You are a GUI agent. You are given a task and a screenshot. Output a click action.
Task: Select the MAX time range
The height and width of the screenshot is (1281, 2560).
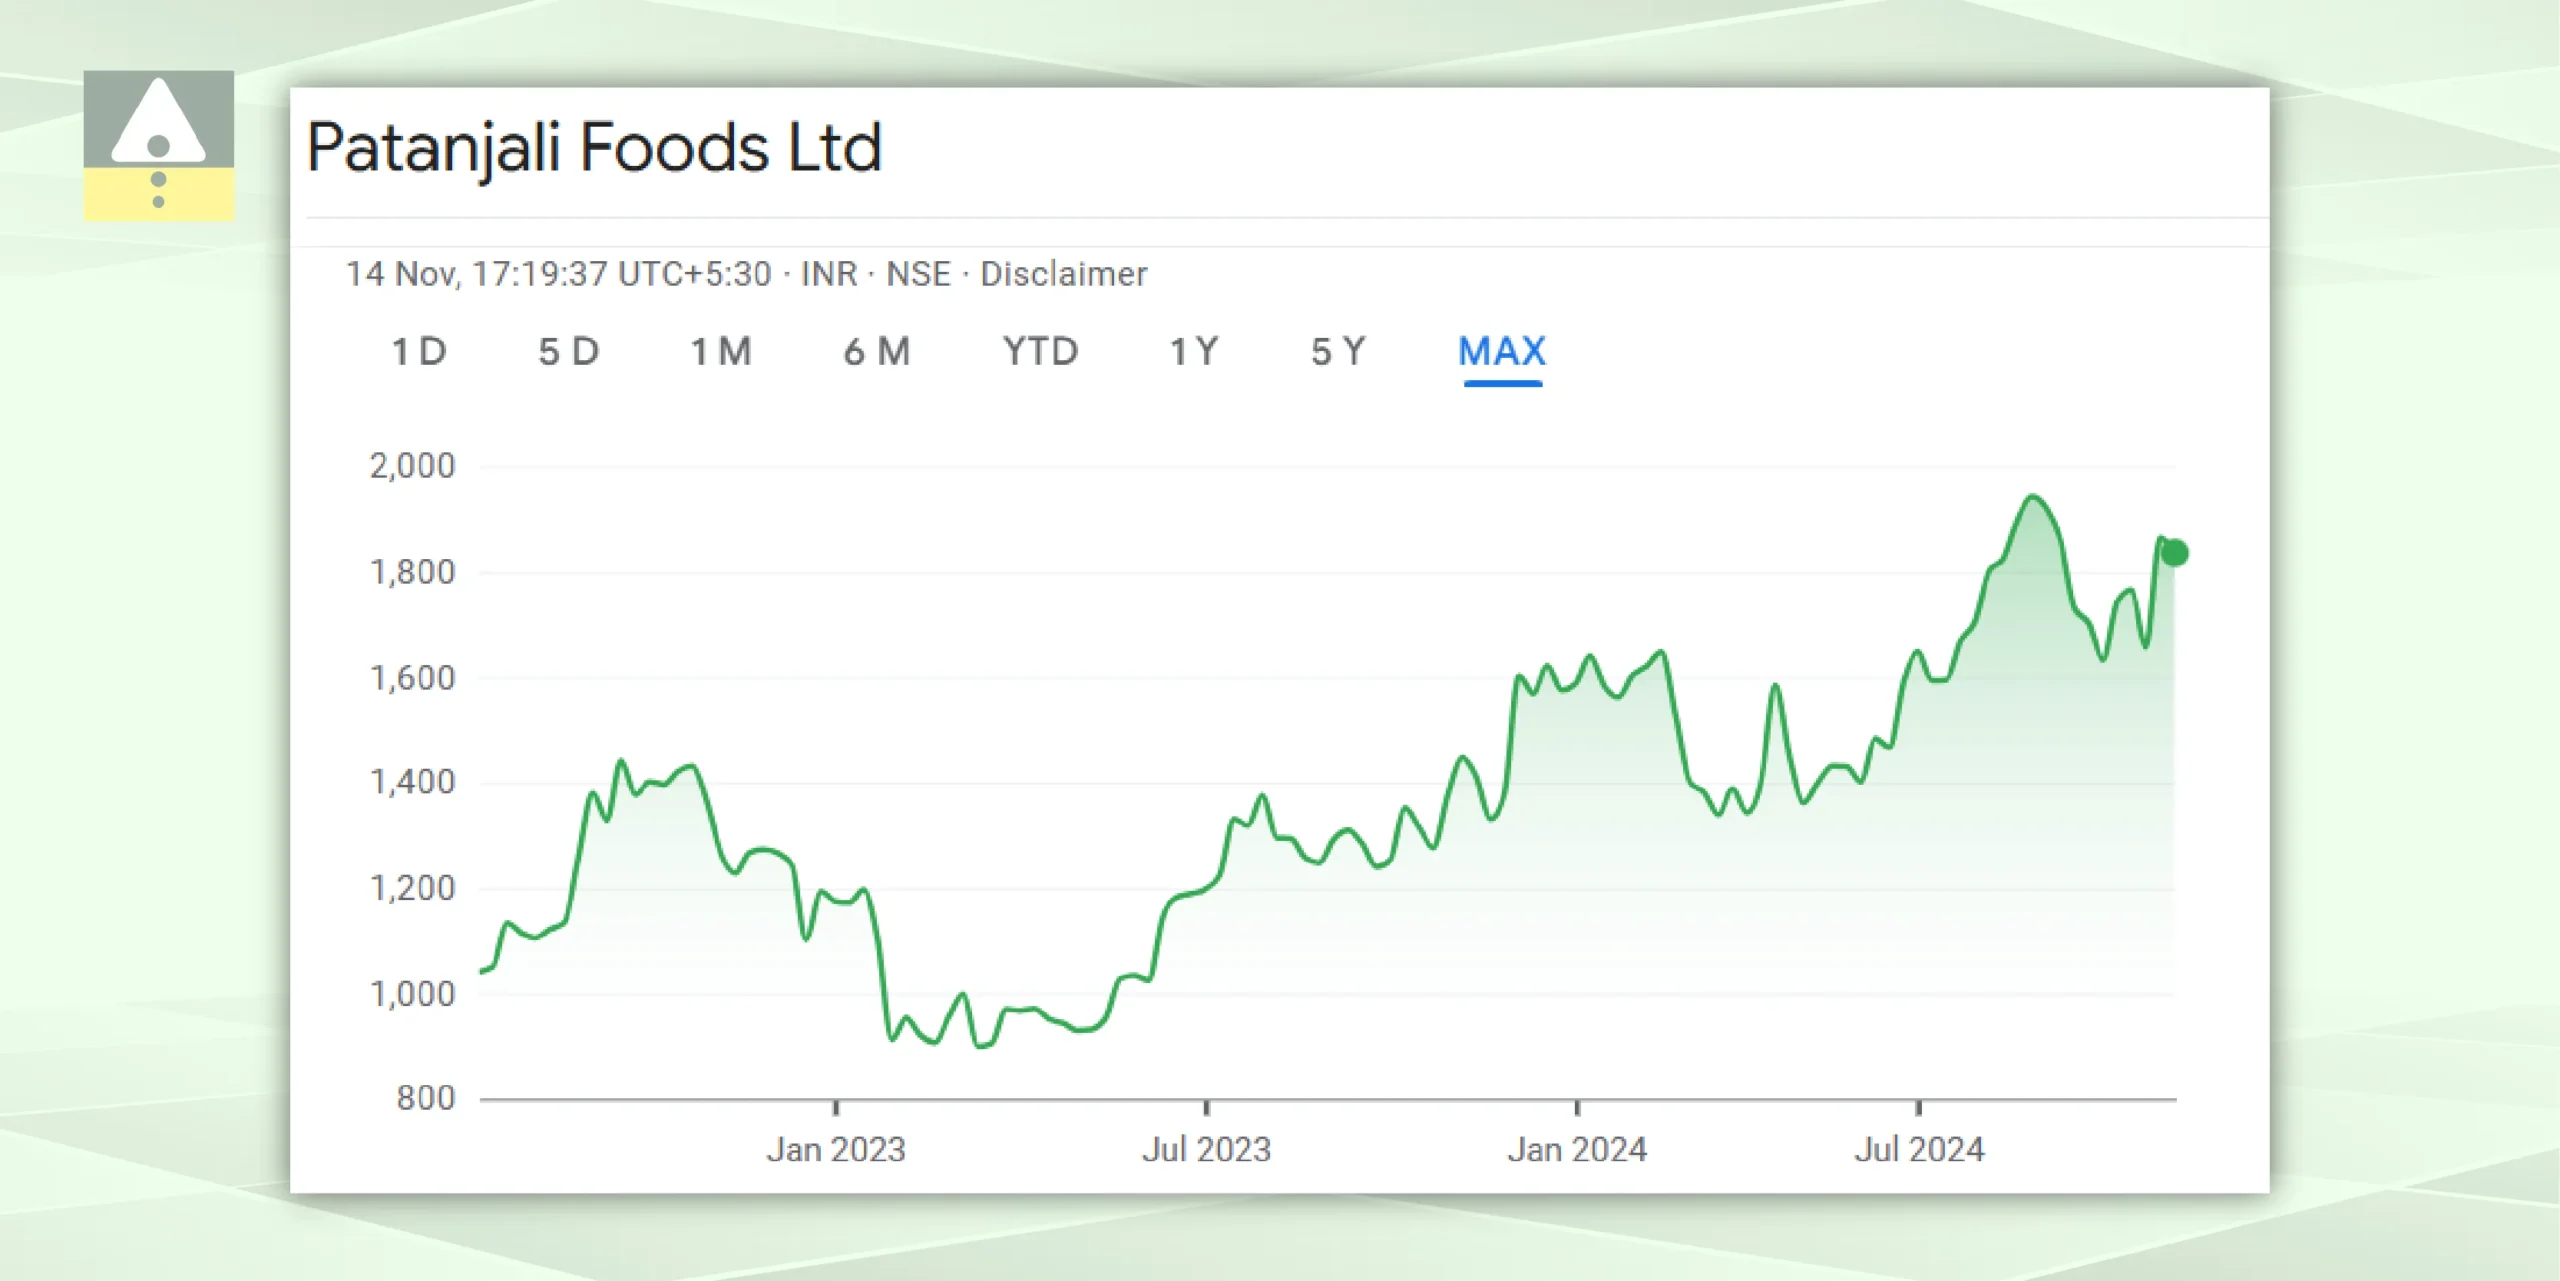point(1501,352)
